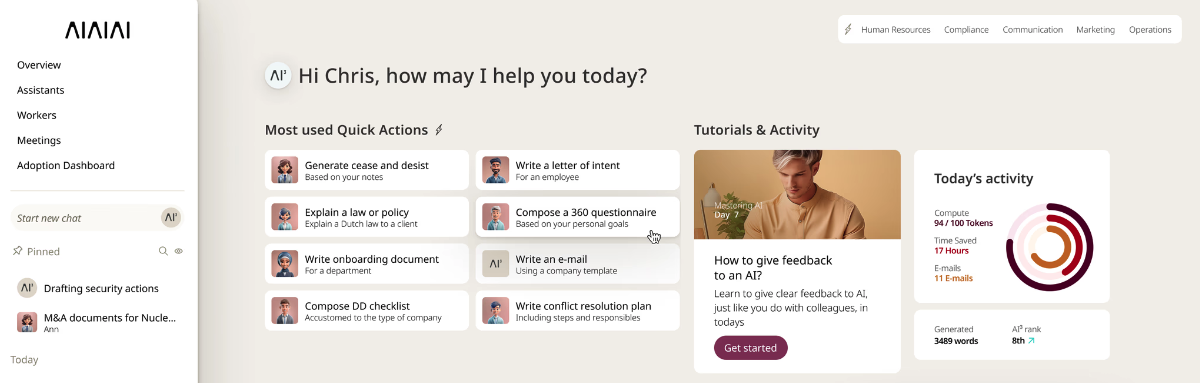
Task: Click the AI icon on Write an e-mail
Action: pos(495,263)
